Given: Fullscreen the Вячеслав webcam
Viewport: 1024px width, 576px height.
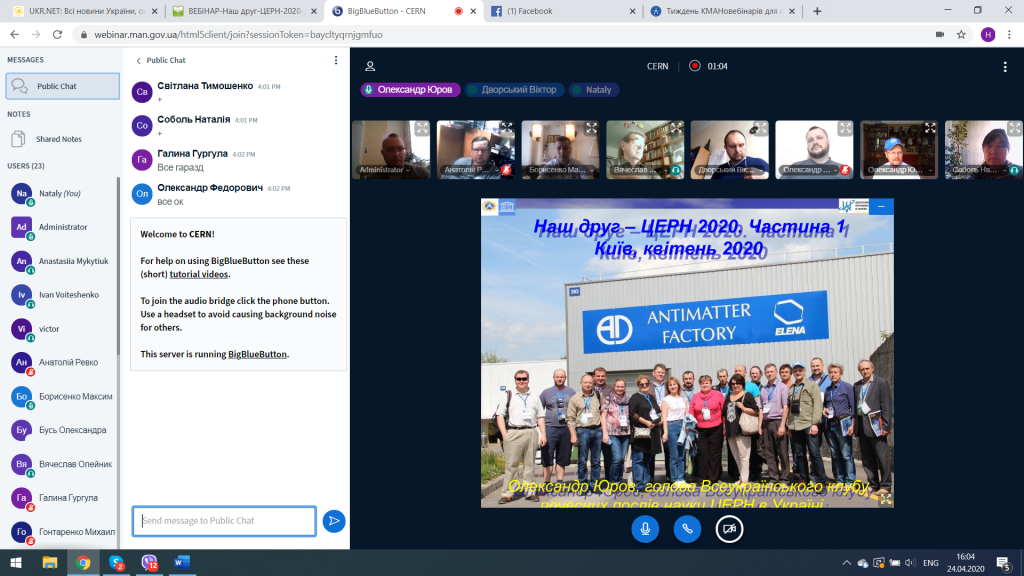Looking at the screenshot, I should tap(677, 129).
